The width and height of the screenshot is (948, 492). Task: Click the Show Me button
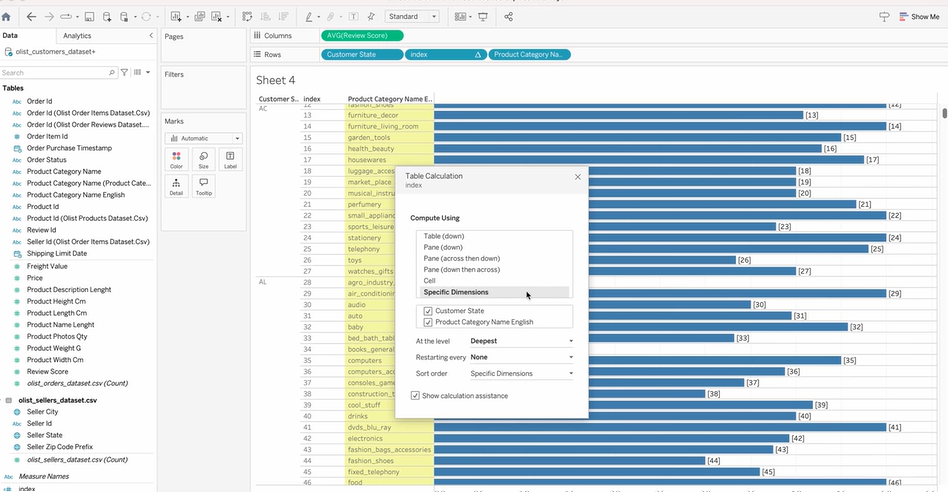(x=918, y=17)
